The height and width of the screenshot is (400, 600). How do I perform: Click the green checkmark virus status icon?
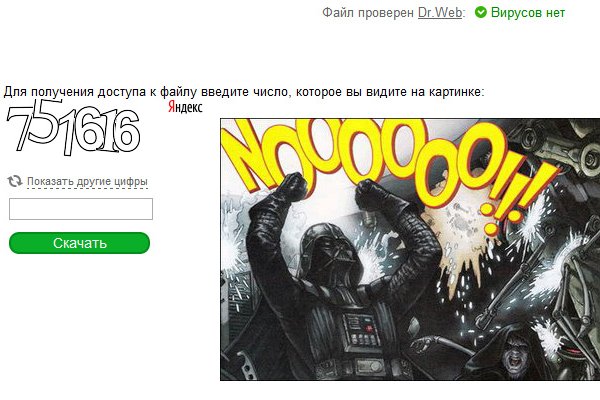(481, 13)
